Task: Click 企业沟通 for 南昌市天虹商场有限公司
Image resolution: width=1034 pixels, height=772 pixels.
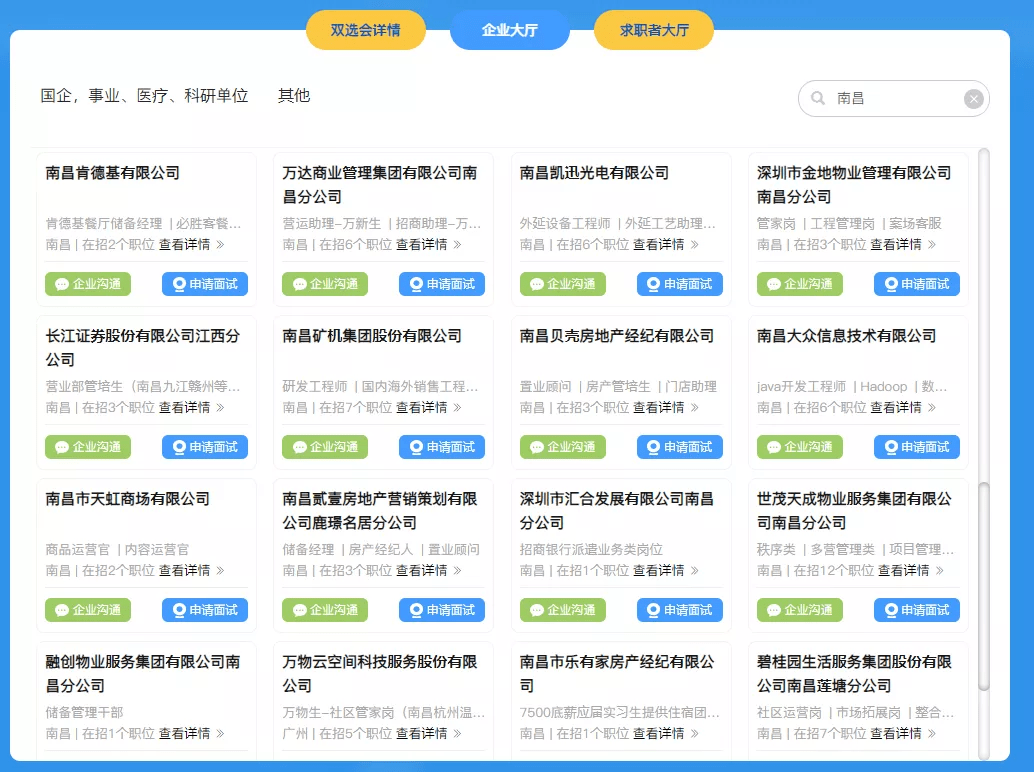Action: click(88, 610)
